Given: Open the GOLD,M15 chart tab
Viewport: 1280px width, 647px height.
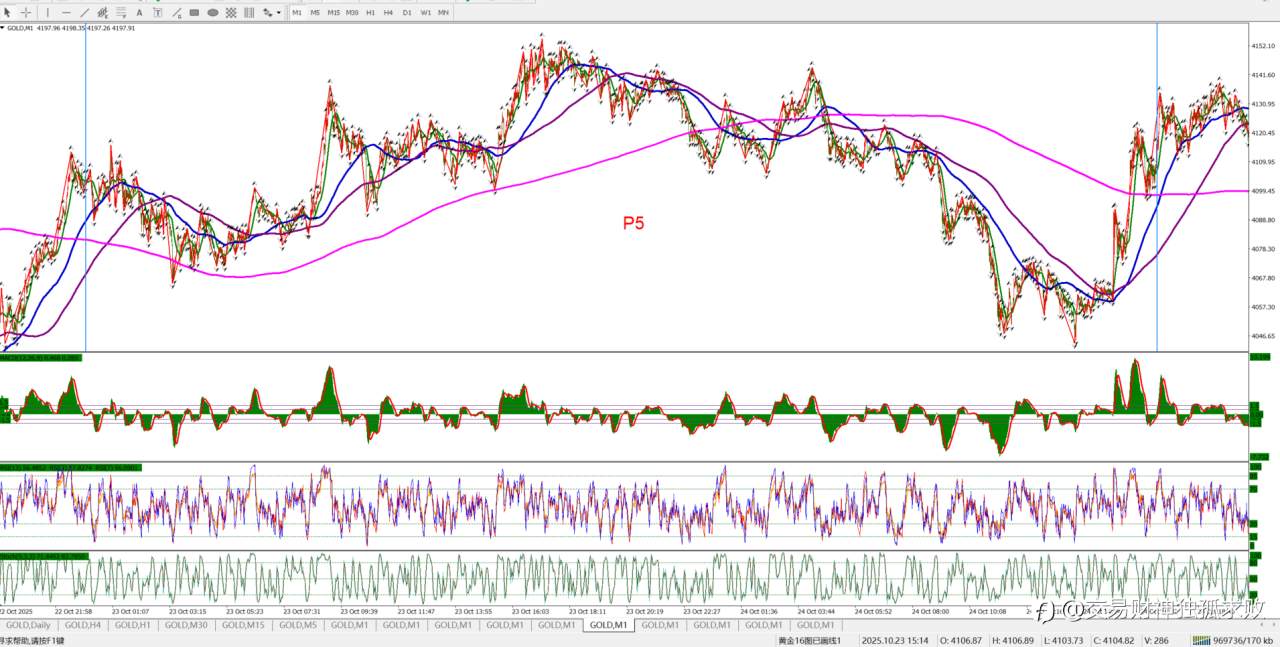Looking at the screenshot, I should click(x=243, y=625).
